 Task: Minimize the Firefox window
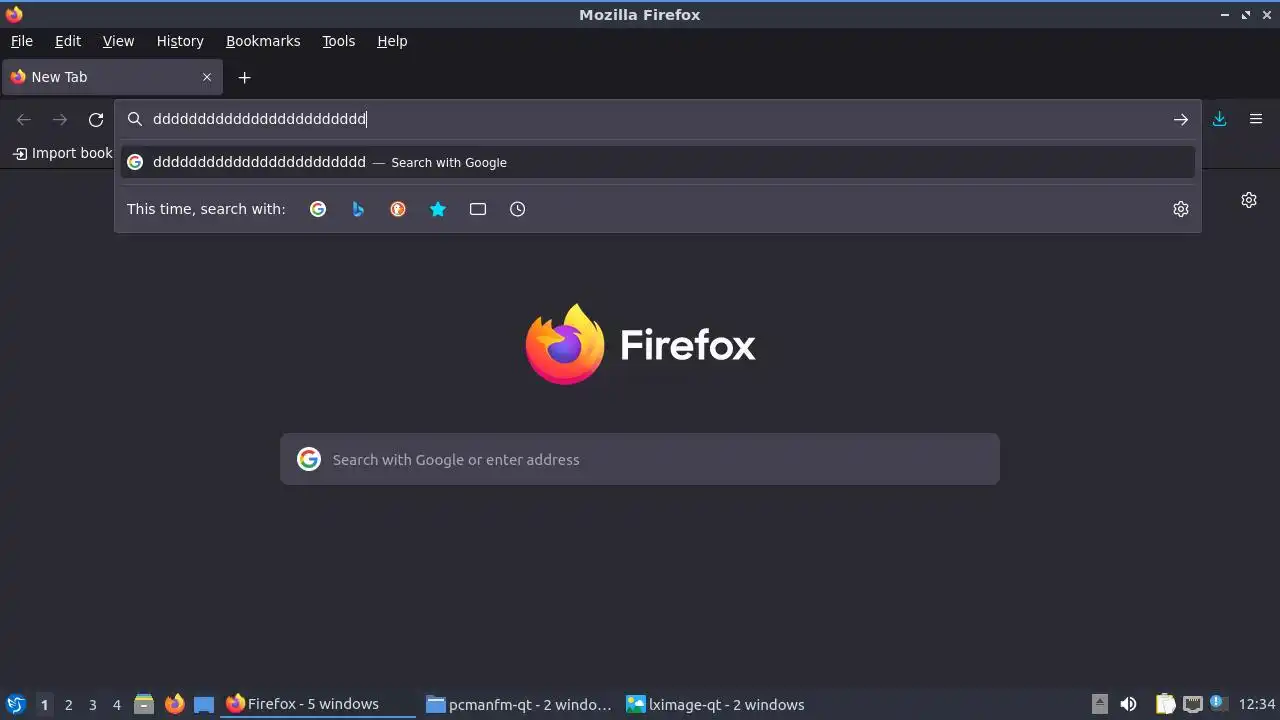click(1225, 15)
